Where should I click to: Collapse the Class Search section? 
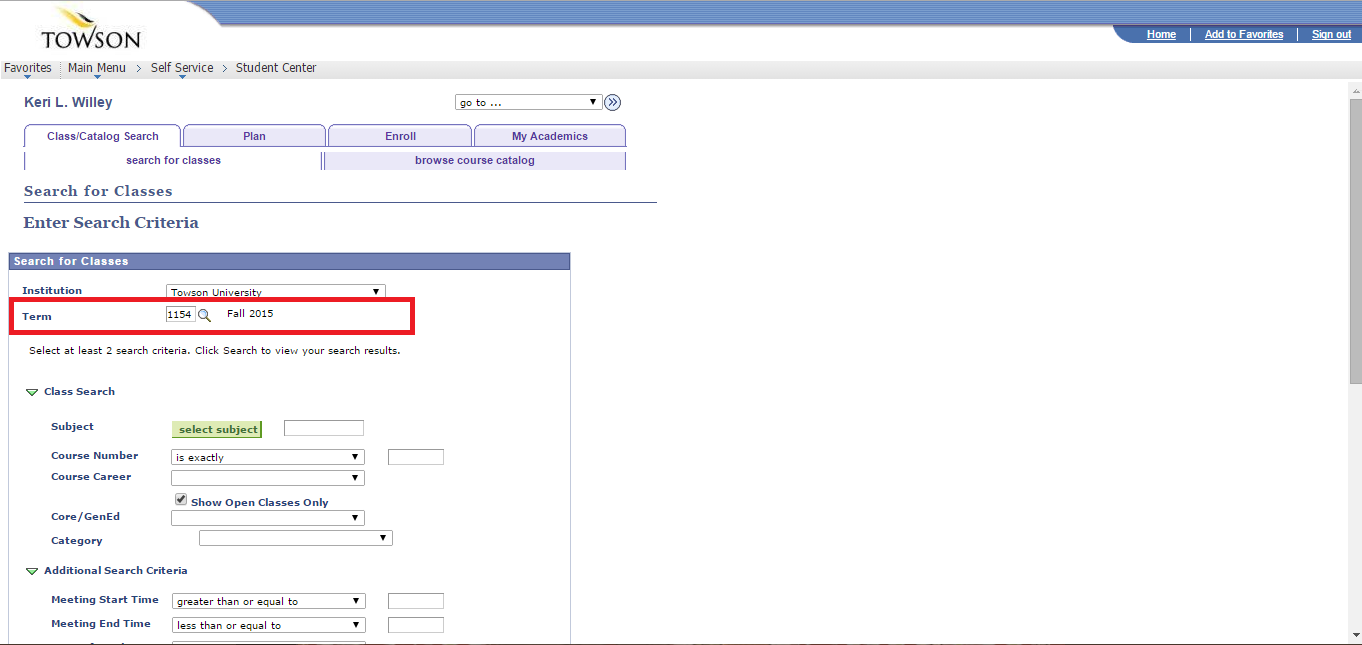point(31,391)
